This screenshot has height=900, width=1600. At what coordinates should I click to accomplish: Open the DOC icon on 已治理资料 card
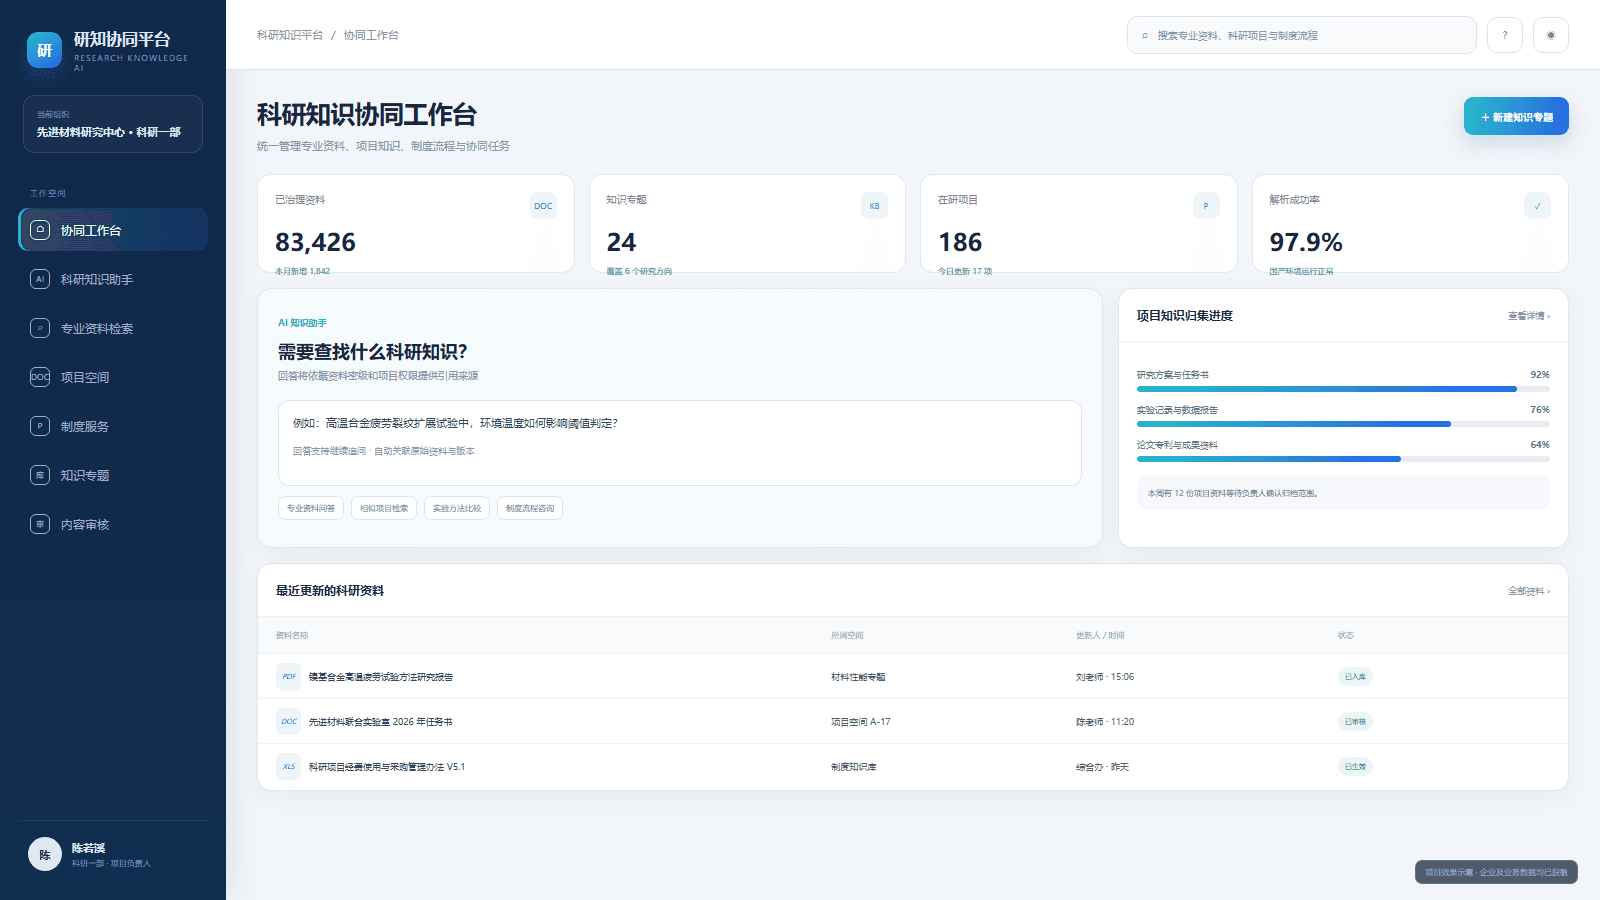click(x=543, y=206)
